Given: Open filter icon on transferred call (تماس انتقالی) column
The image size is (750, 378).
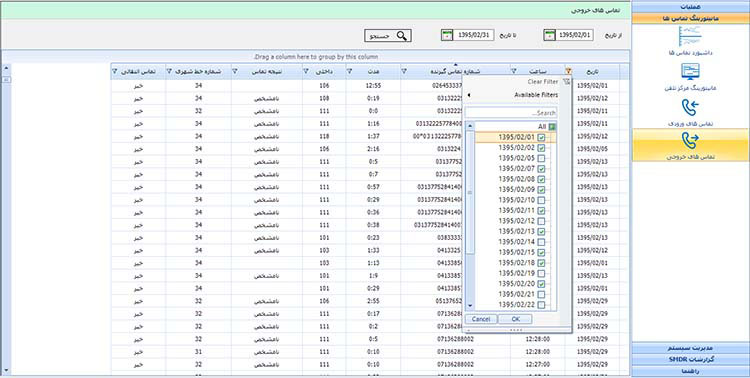Looking at the screenshot, I should [x=114, y=71].
